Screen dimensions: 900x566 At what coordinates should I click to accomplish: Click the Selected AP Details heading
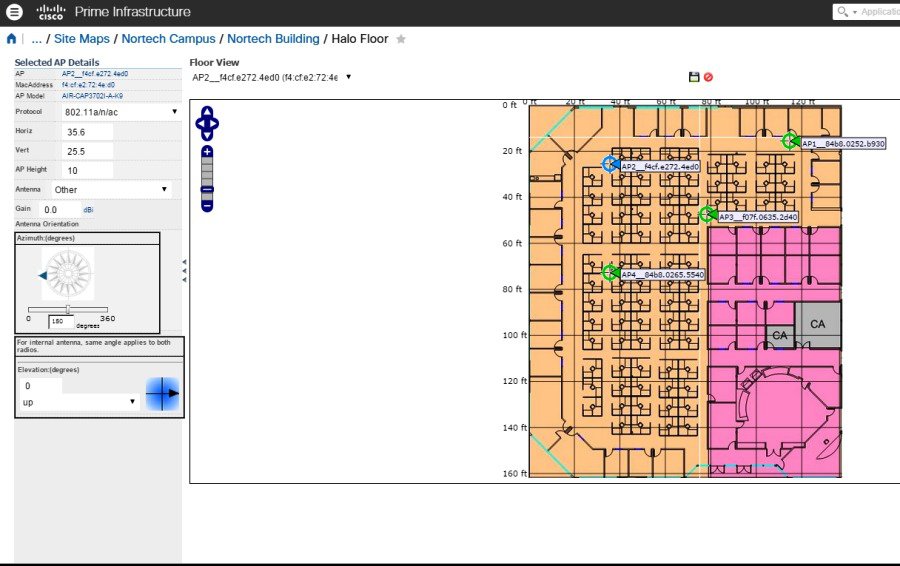pyautogui.click(x=57, y=62)
